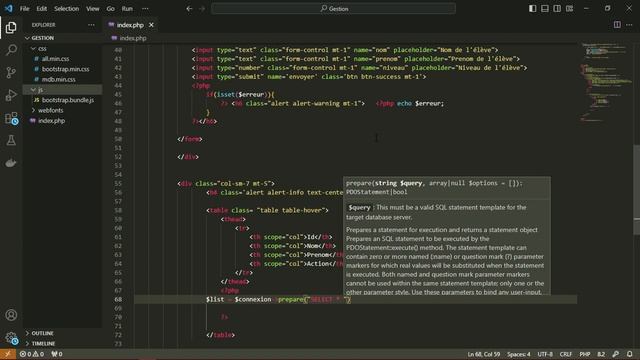The height and width of the screenshot is (360, 640).
Task: Open the File menu
Action: [24, 8]
